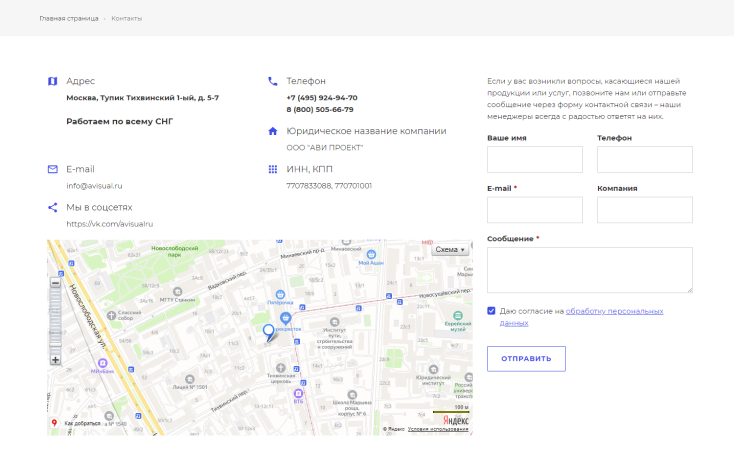Click into the Сообщение text area
The height and width of the screenshot is (460, 734).
pyautogui.click(x=590, y=270)
